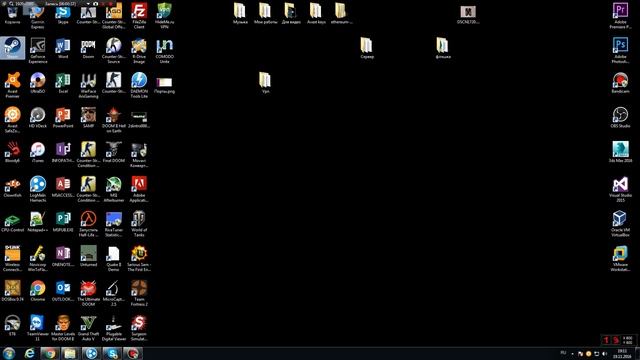Screen dimensions: 640x360
Task: Open Counter-Strike Source shortcut
Action: [114, 50]
